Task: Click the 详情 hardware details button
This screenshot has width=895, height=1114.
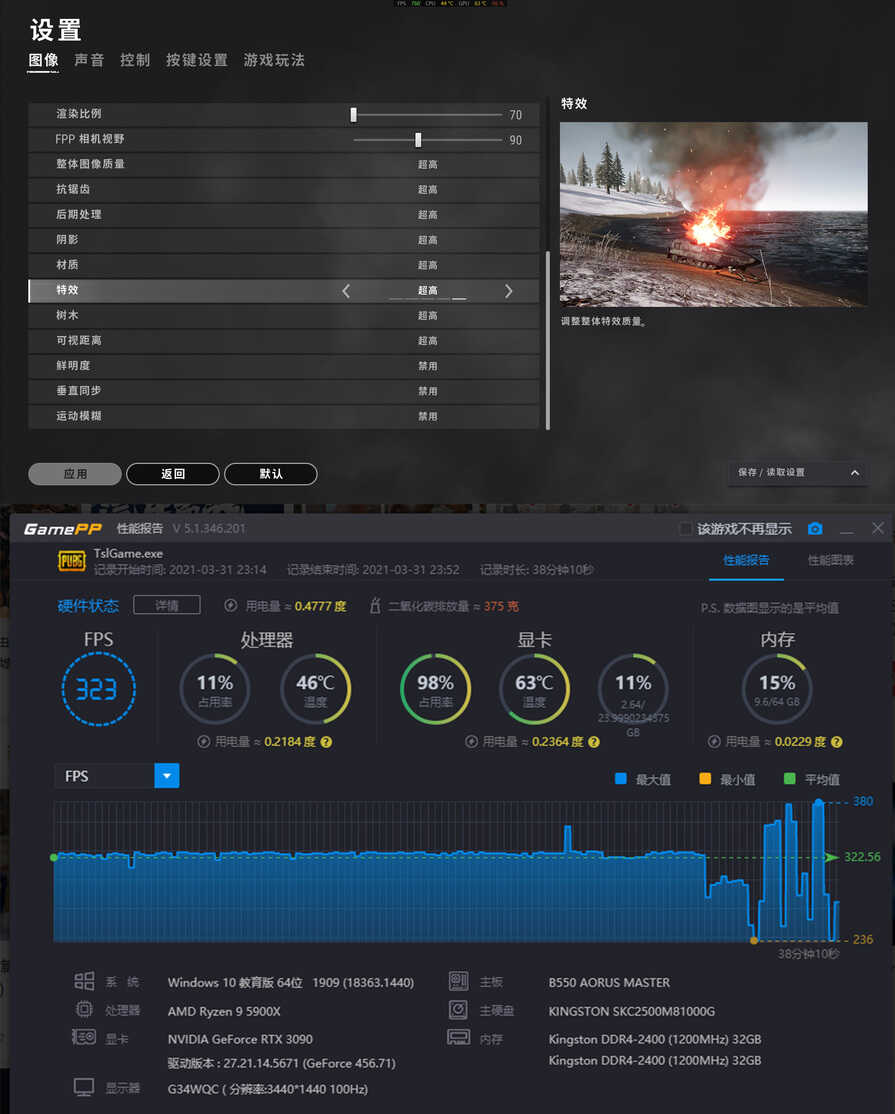Action: coord(166,605)
